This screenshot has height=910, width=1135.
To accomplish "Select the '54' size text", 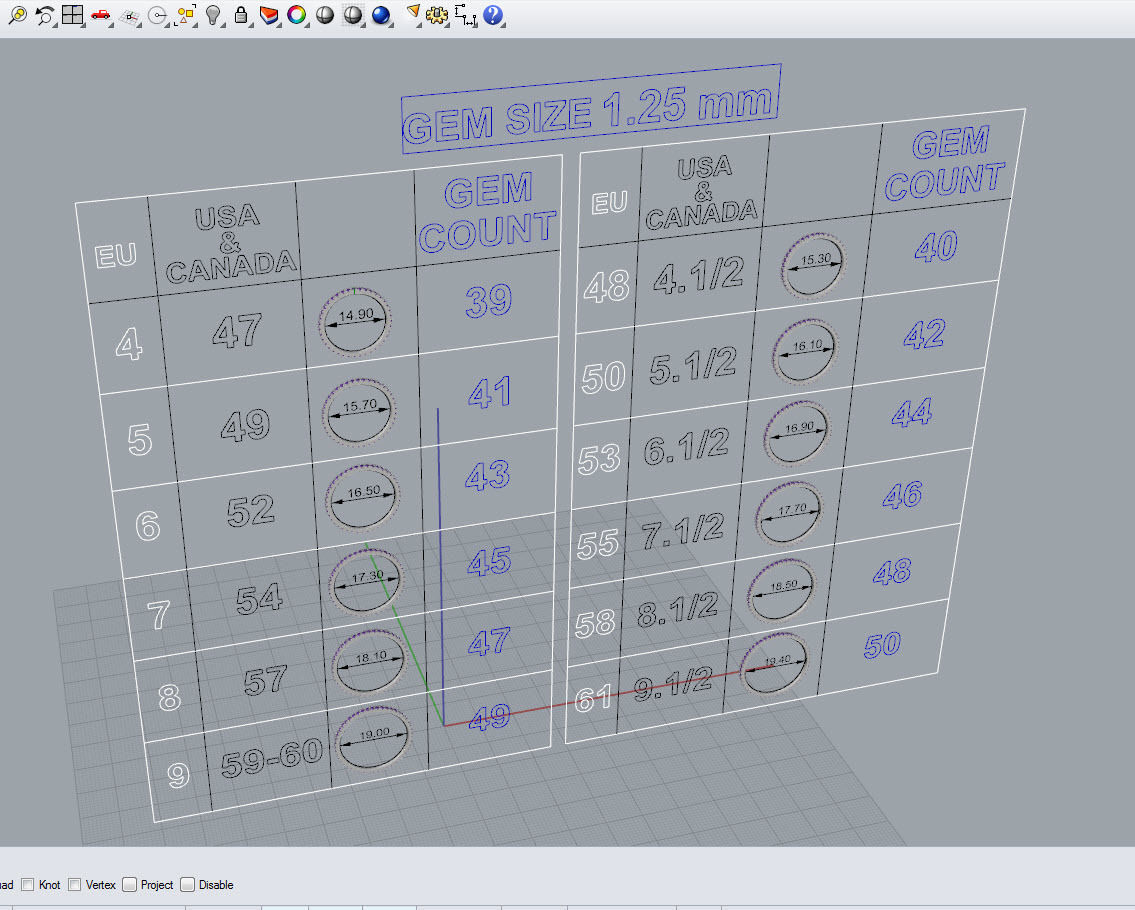I will [258, 599].
